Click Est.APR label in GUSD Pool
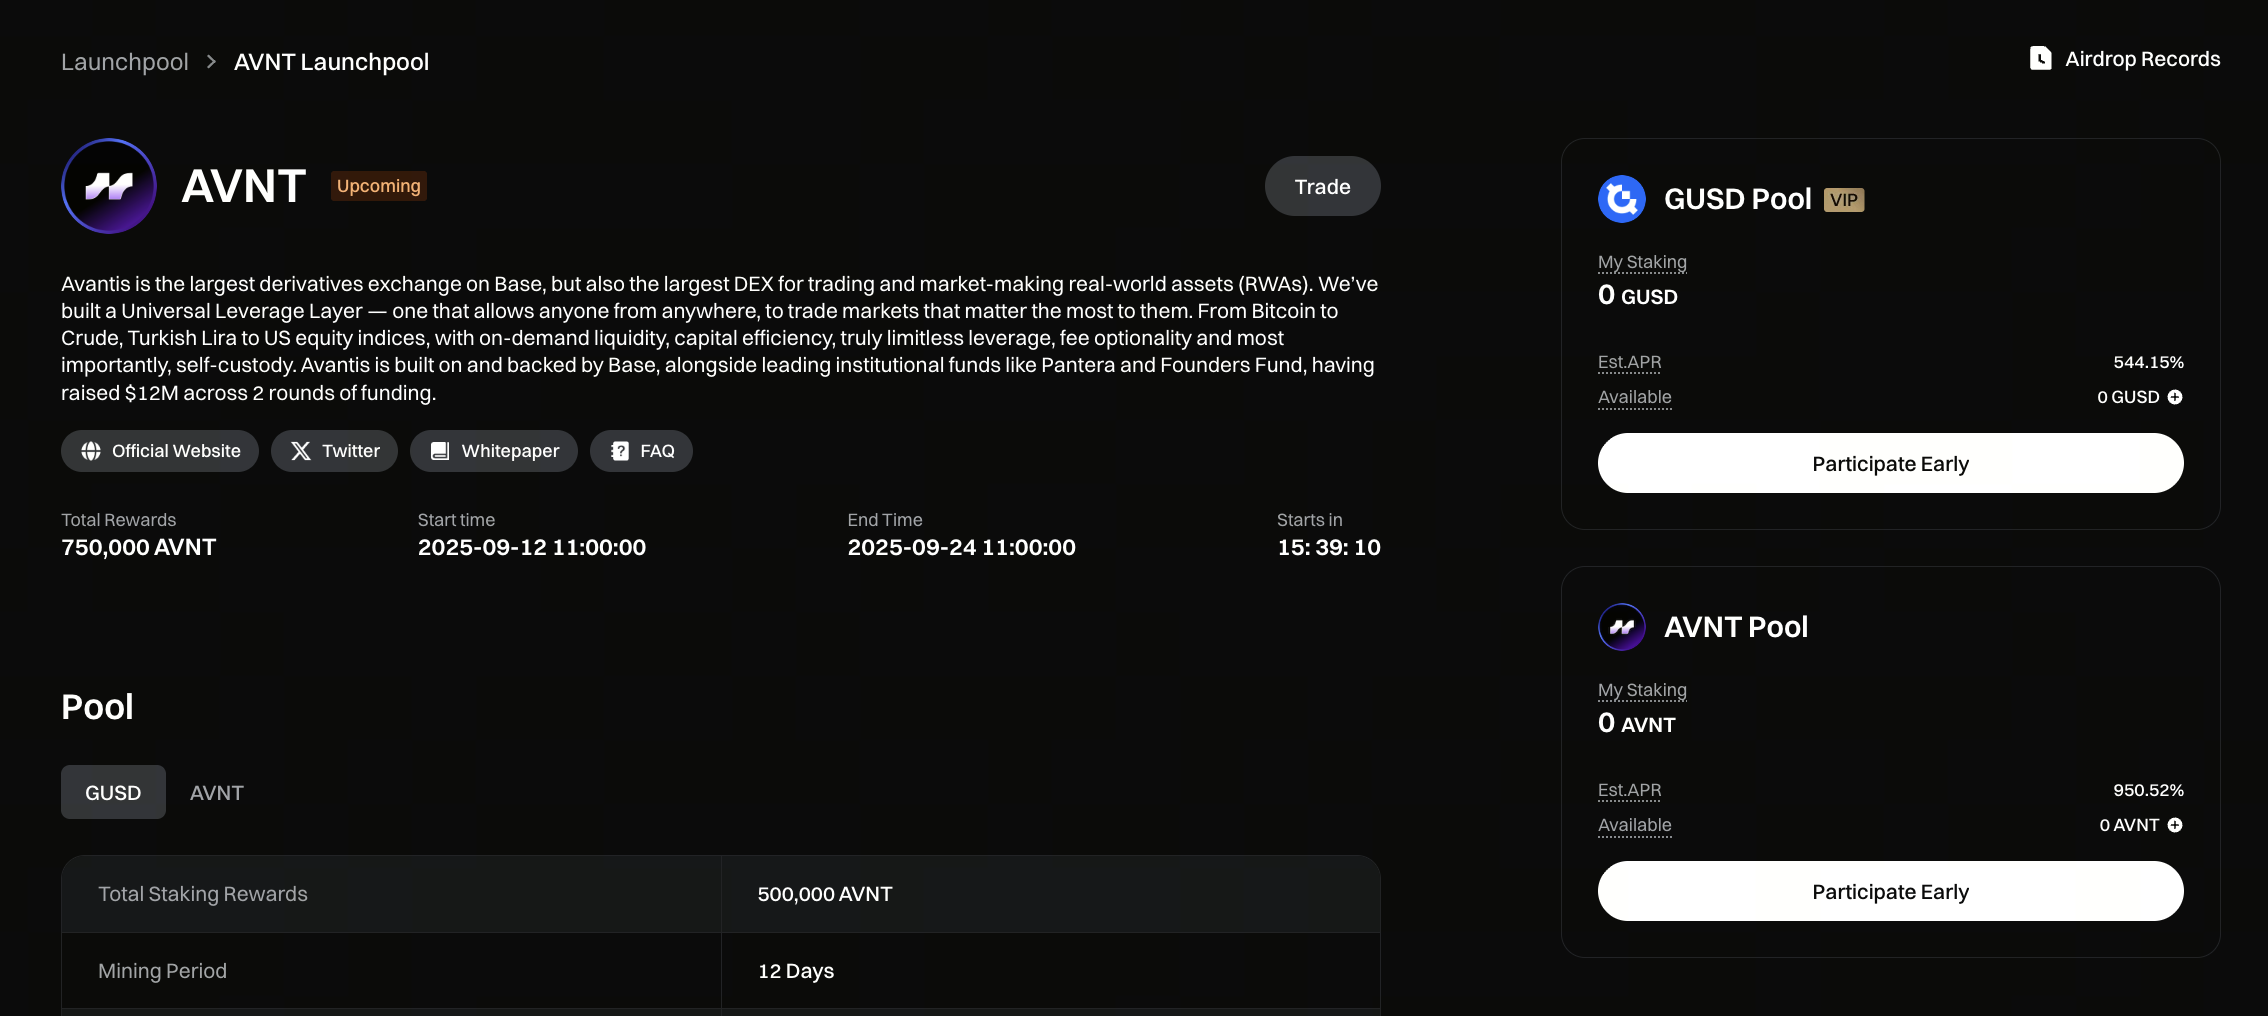 (x=1629, y=362)
